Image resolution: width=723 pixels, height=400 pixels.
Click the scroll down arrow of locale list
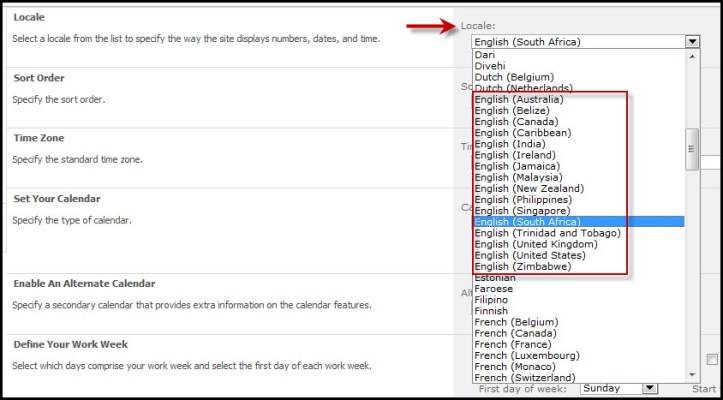pos(690,377)
